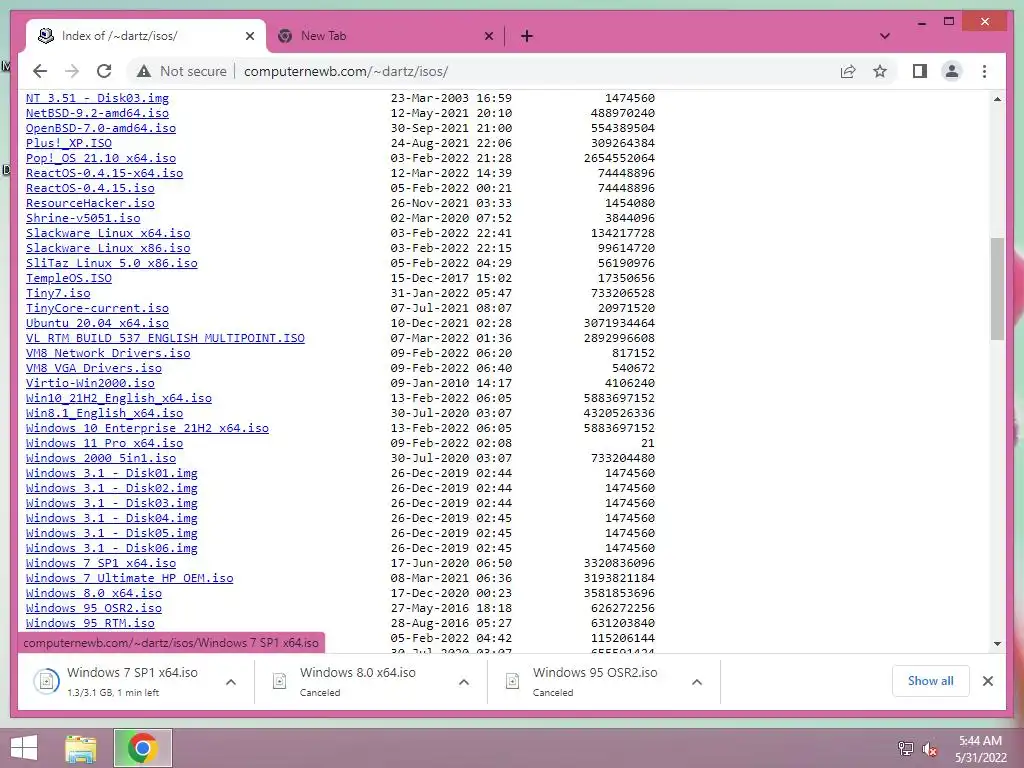Click the vertical scrollbar thumb
This screenshot has width=1024, height=768.
point(997,288)
